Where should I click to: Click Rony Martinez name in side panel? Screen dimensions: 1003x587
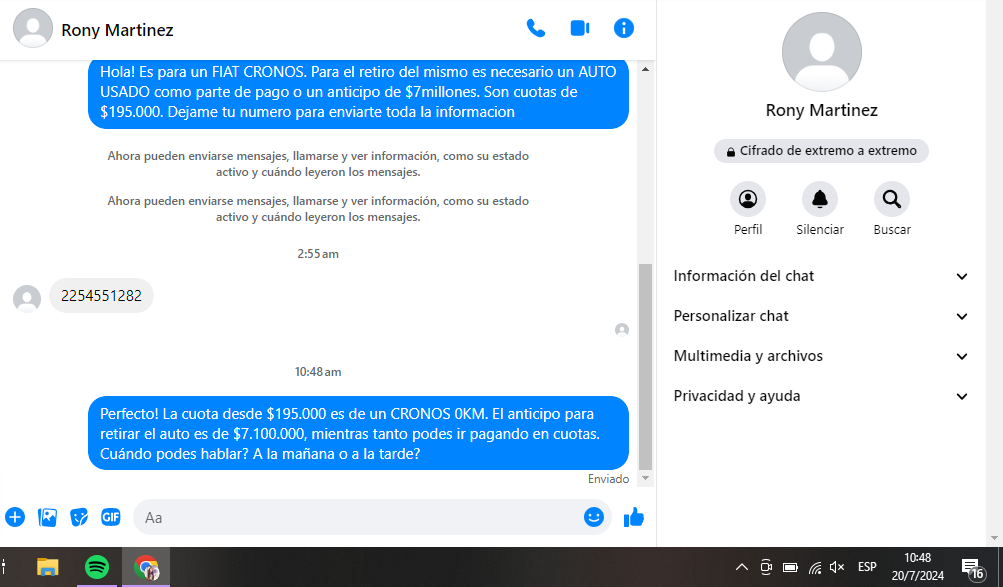click(821, 111)
